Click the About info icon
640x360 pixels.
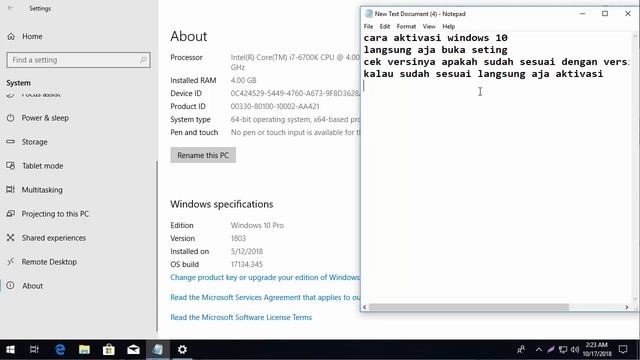[11, 286]
